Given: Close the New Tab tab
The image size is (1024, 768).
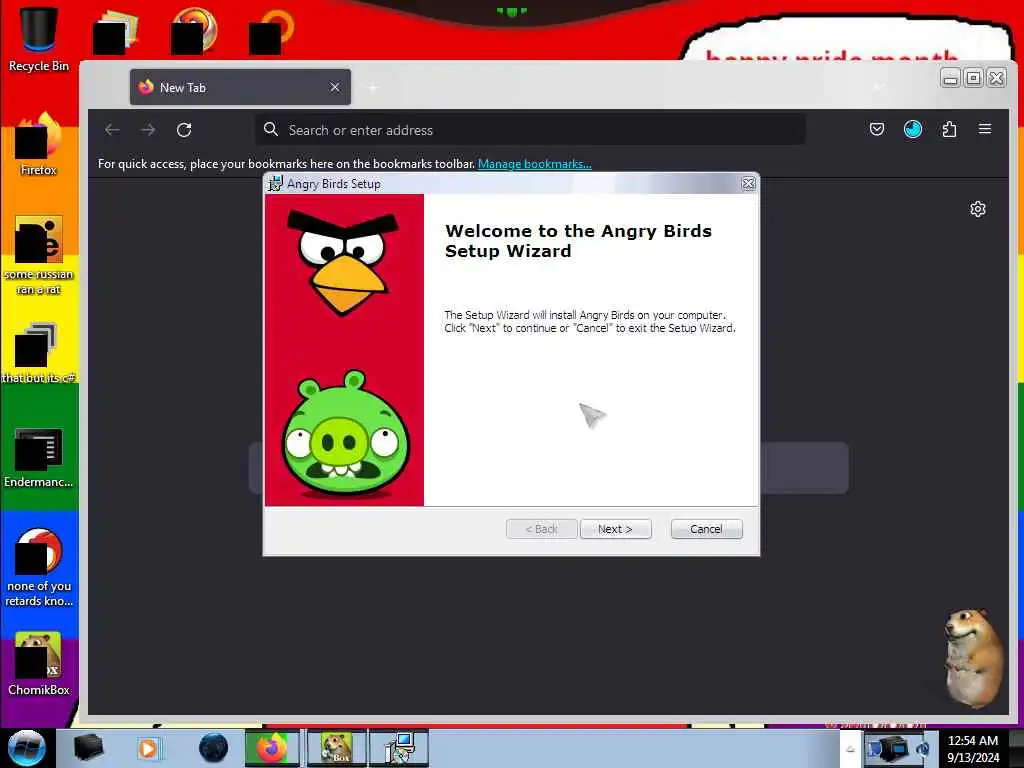Looking at the screenshot, I should [334, 88].
